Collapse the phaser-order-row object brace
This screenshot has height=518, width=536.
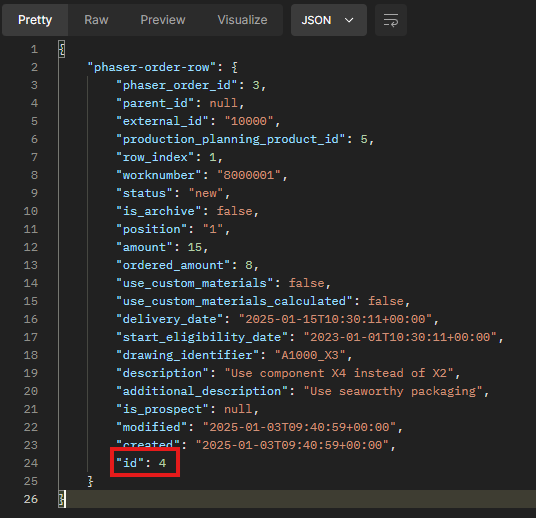coord(234,67)
